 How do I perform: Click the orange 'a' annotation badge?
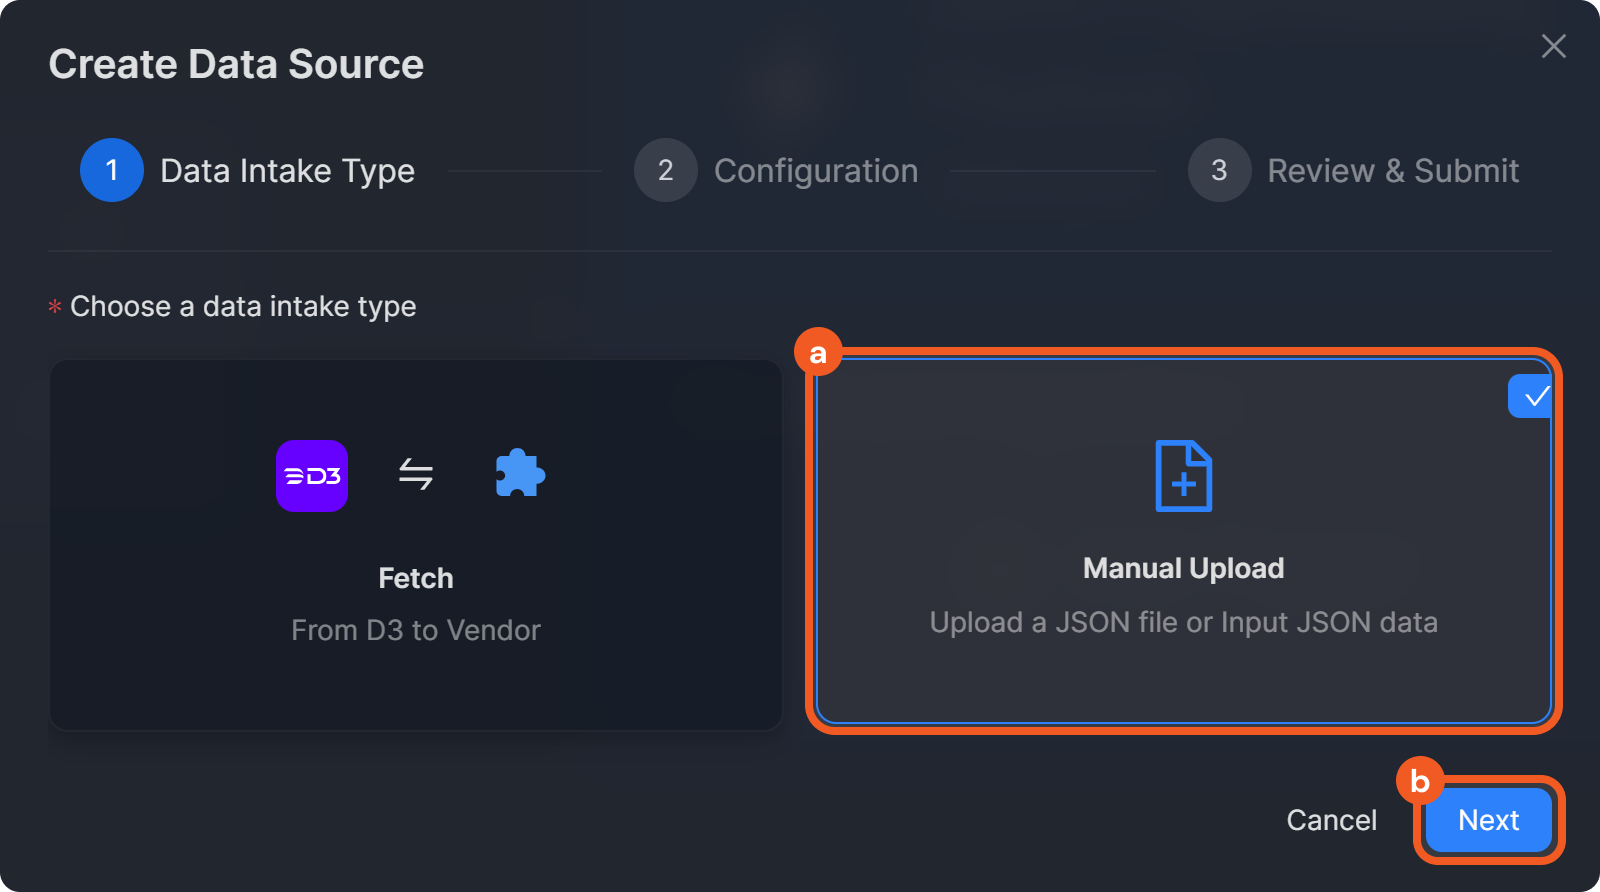[x=818, y=353]
